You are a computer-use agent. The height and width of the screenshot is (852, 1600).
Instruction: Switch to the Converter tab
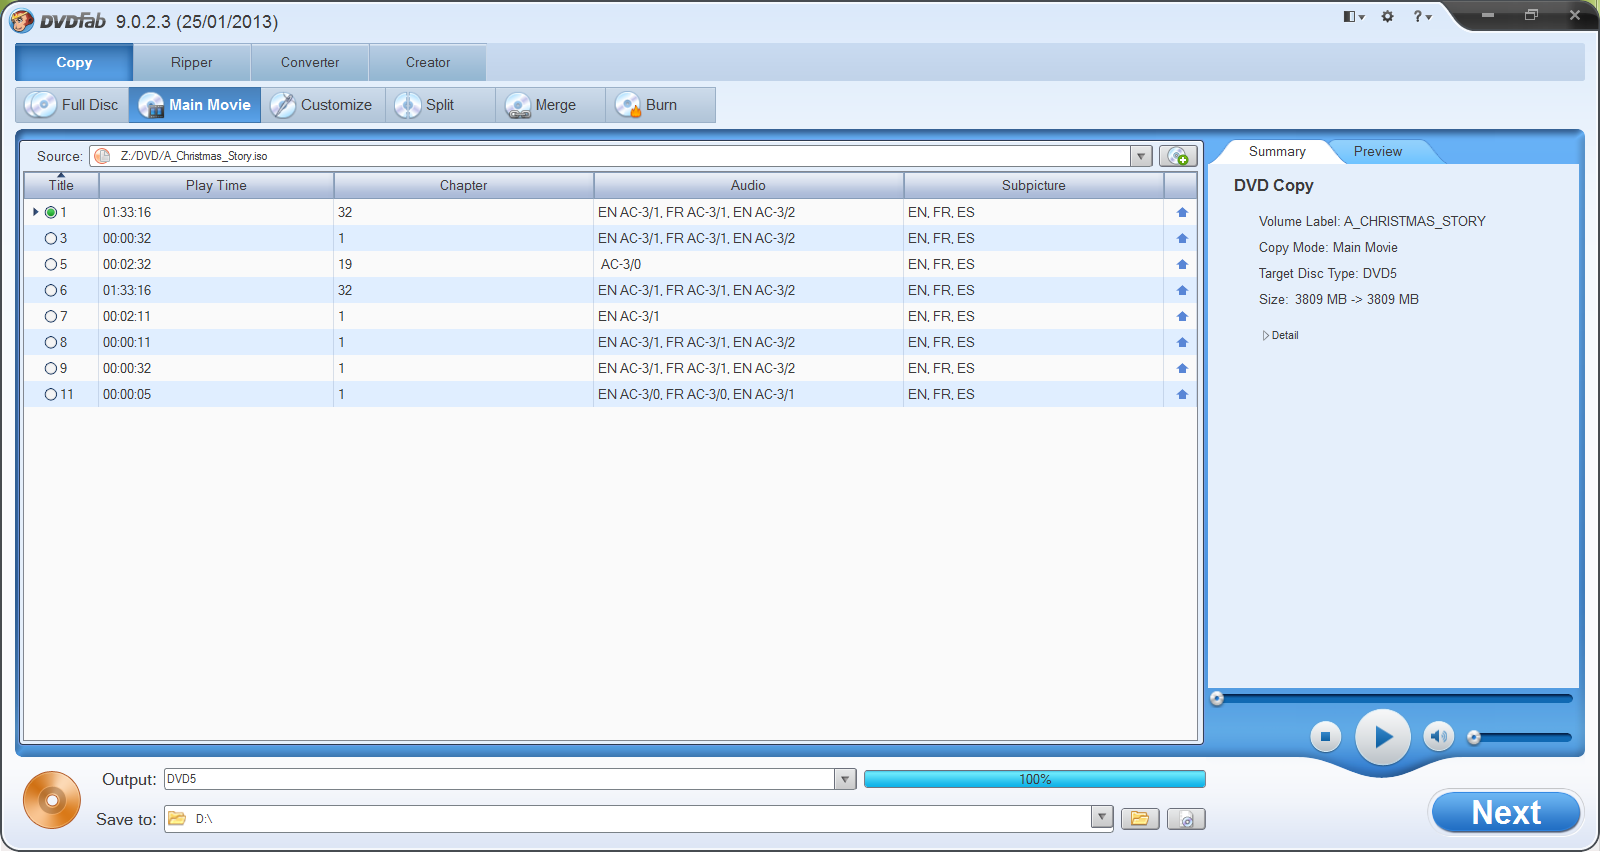310,62
